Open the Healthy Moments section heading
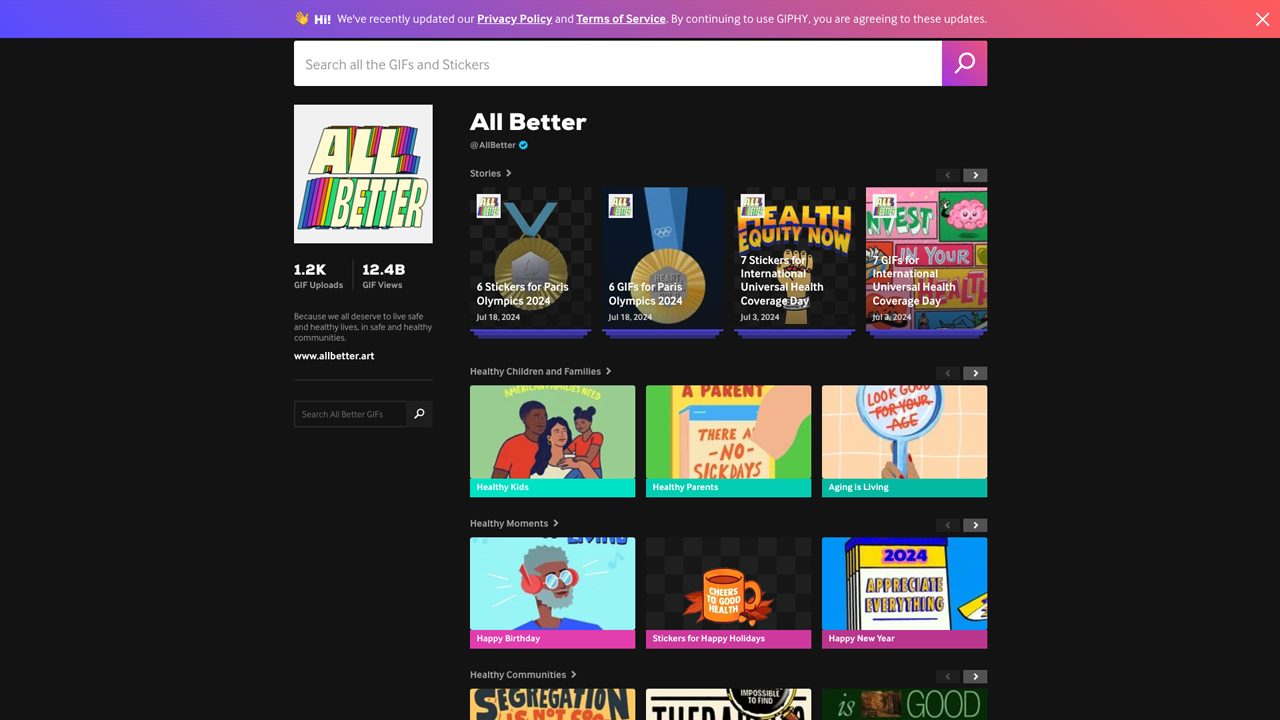This screenshot has width=1280, height=720. (515, 523)
